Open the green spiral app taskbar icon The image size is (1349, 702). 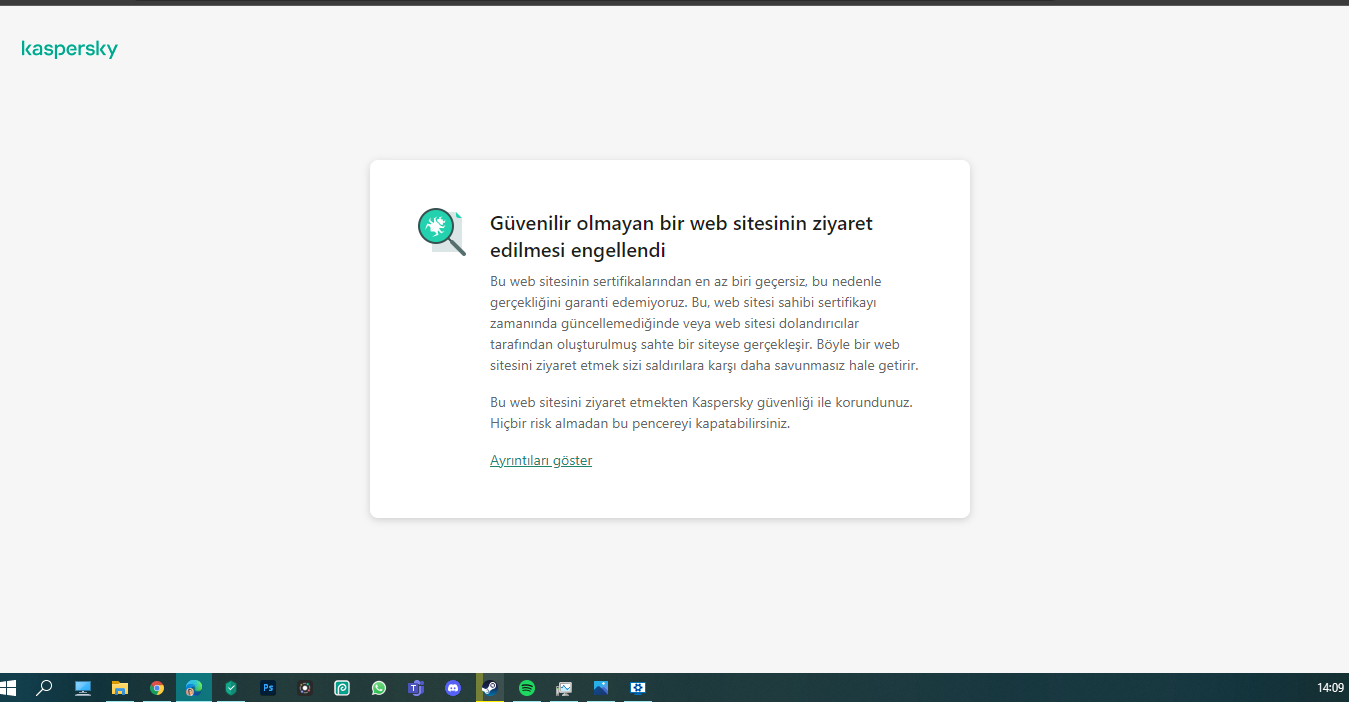coord(342,688)
